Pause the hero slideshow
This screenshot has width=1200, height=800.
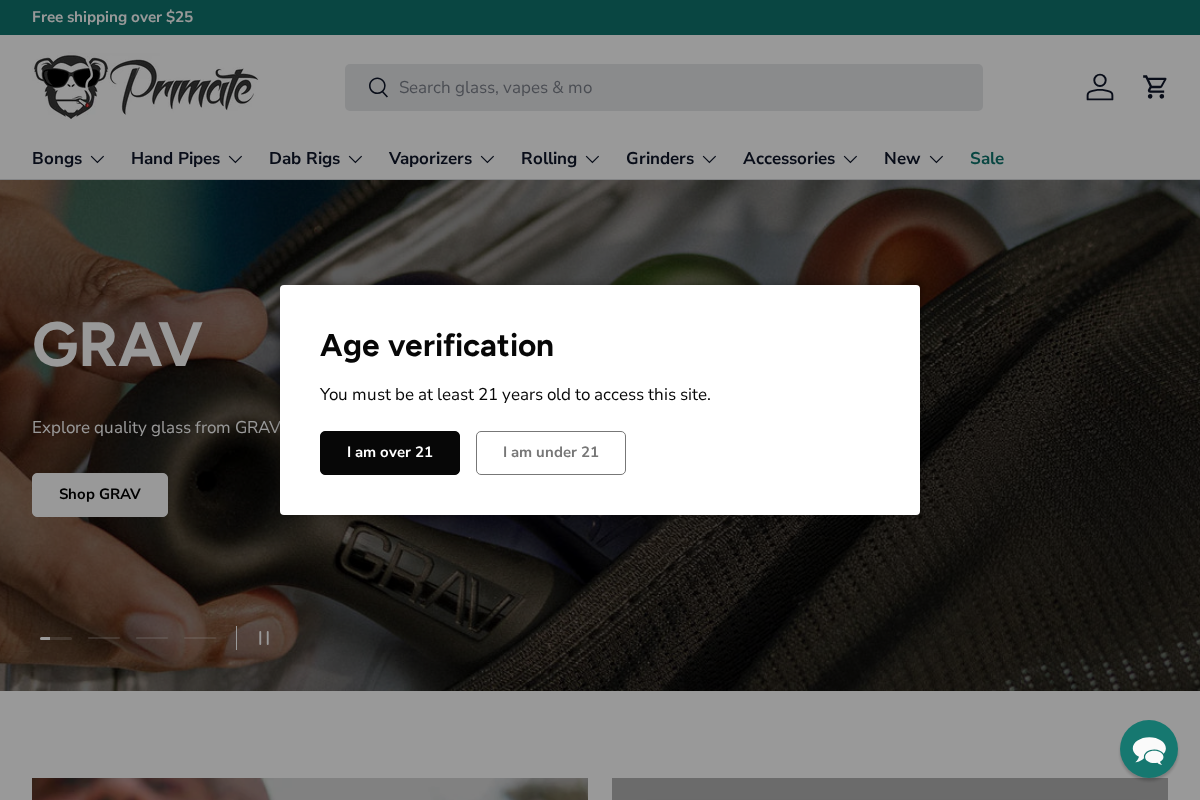264,638
